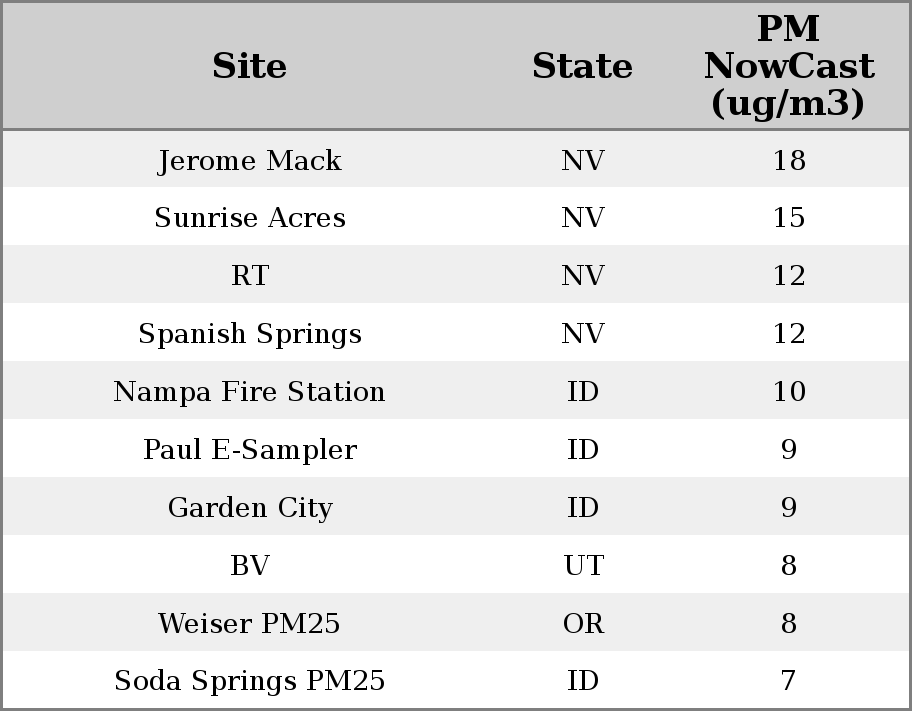The width and height of the screenshot is (912, 711).
Task: Click the State column header
Action: tap(582, 66)
